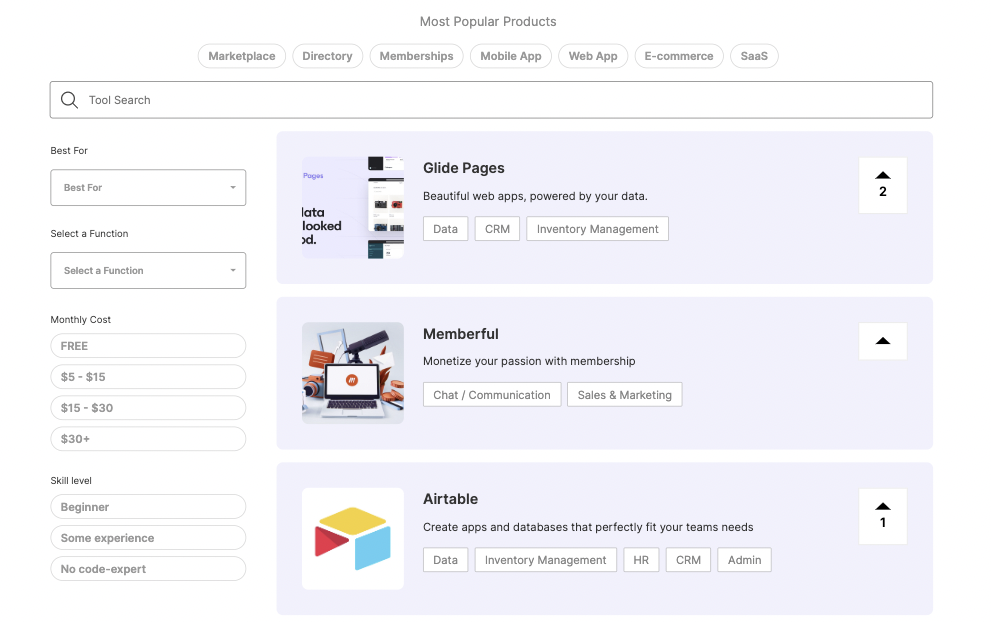Click the CRM tag under Glide Pages
The width and height of the screenshot is (991, 622).
click(x=497, y=229)
